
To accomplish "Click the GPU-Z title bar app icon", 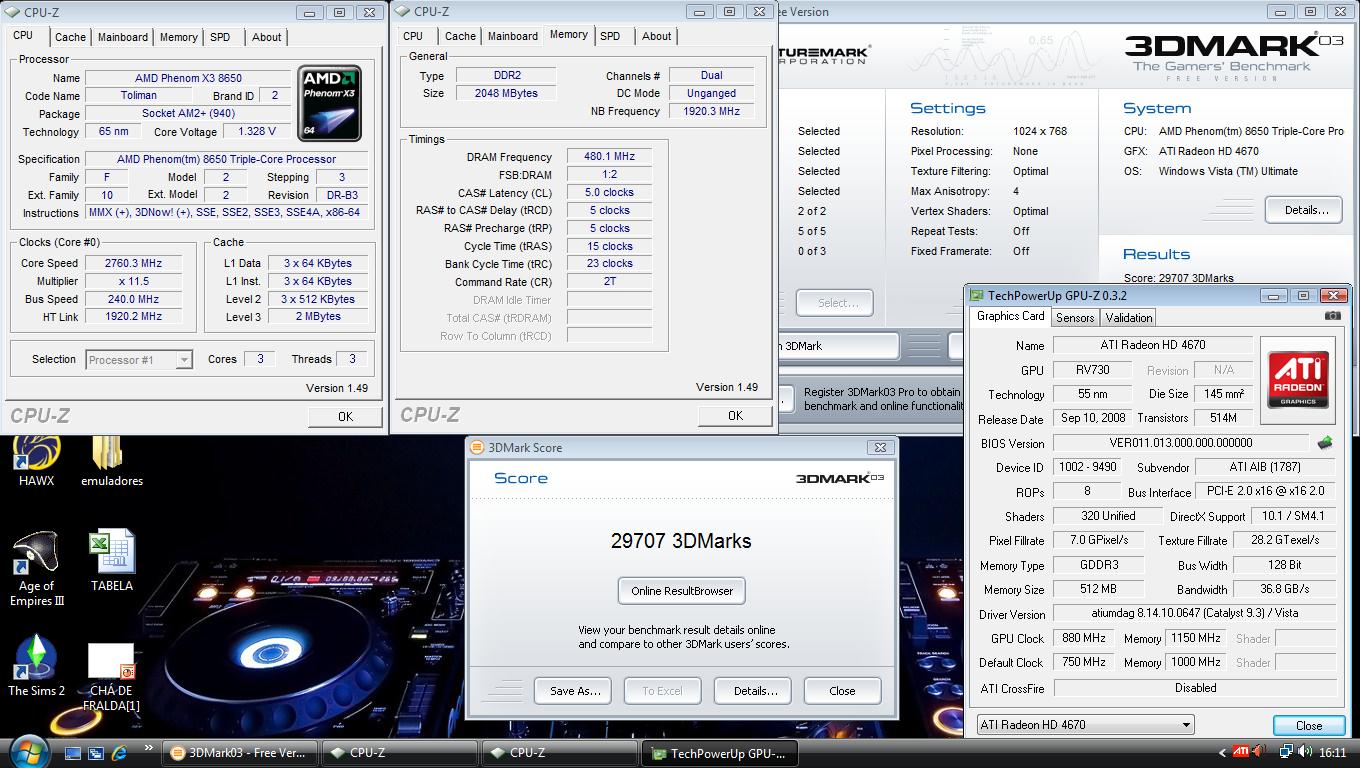I will (976, 295).
